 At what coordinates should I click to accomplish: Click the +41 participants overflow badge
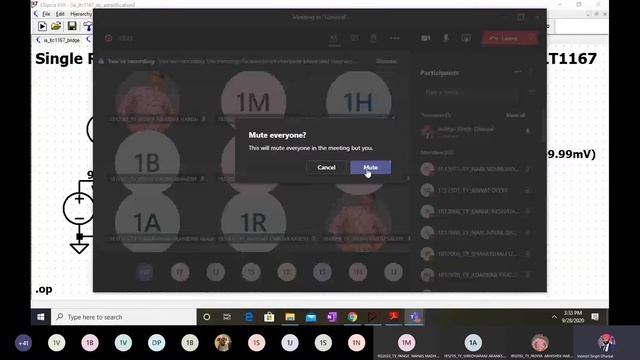pyautogui.click(x=23, y=343)
